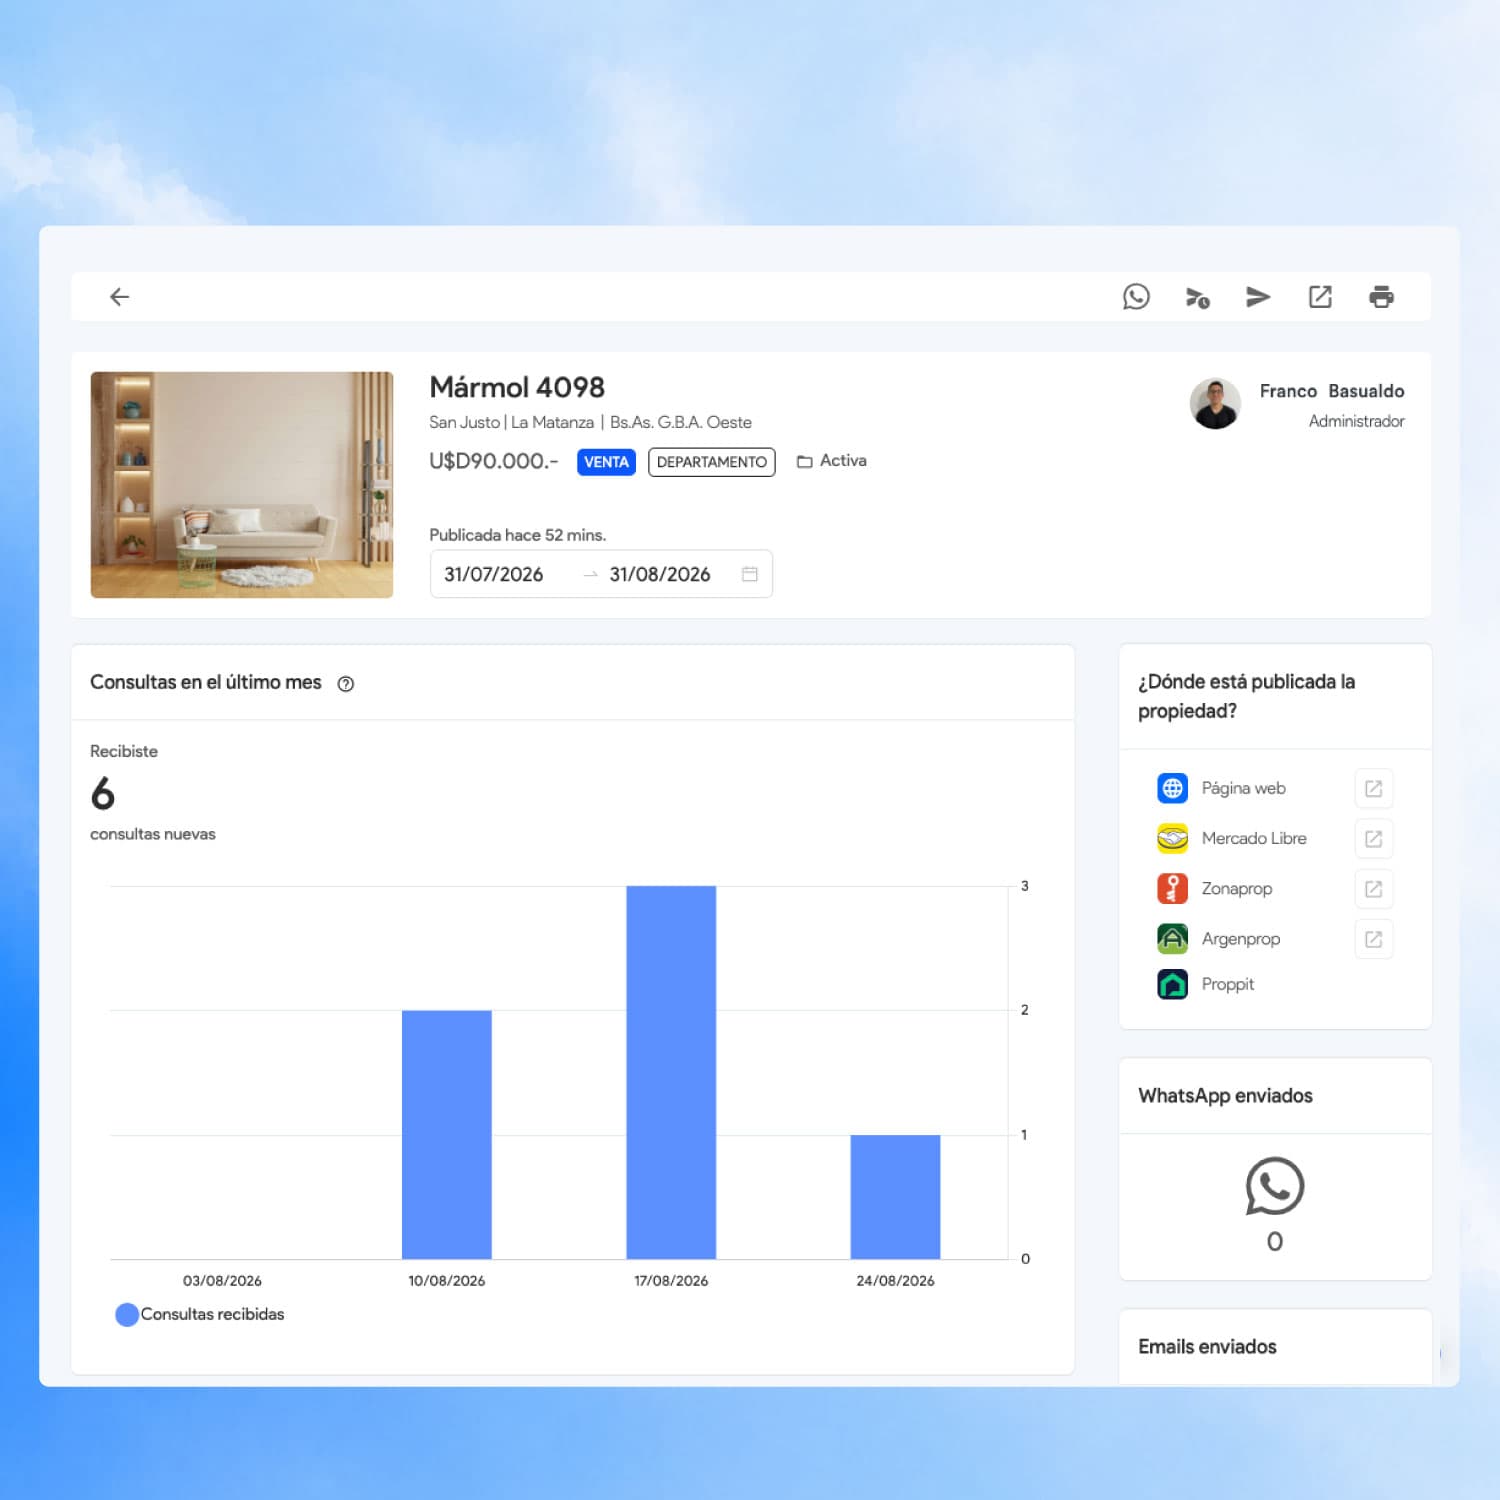The image size is (1500, 1500).
Task: Open external link for Argenprop
Action: pyautogui.click(x=1373, y=939)
